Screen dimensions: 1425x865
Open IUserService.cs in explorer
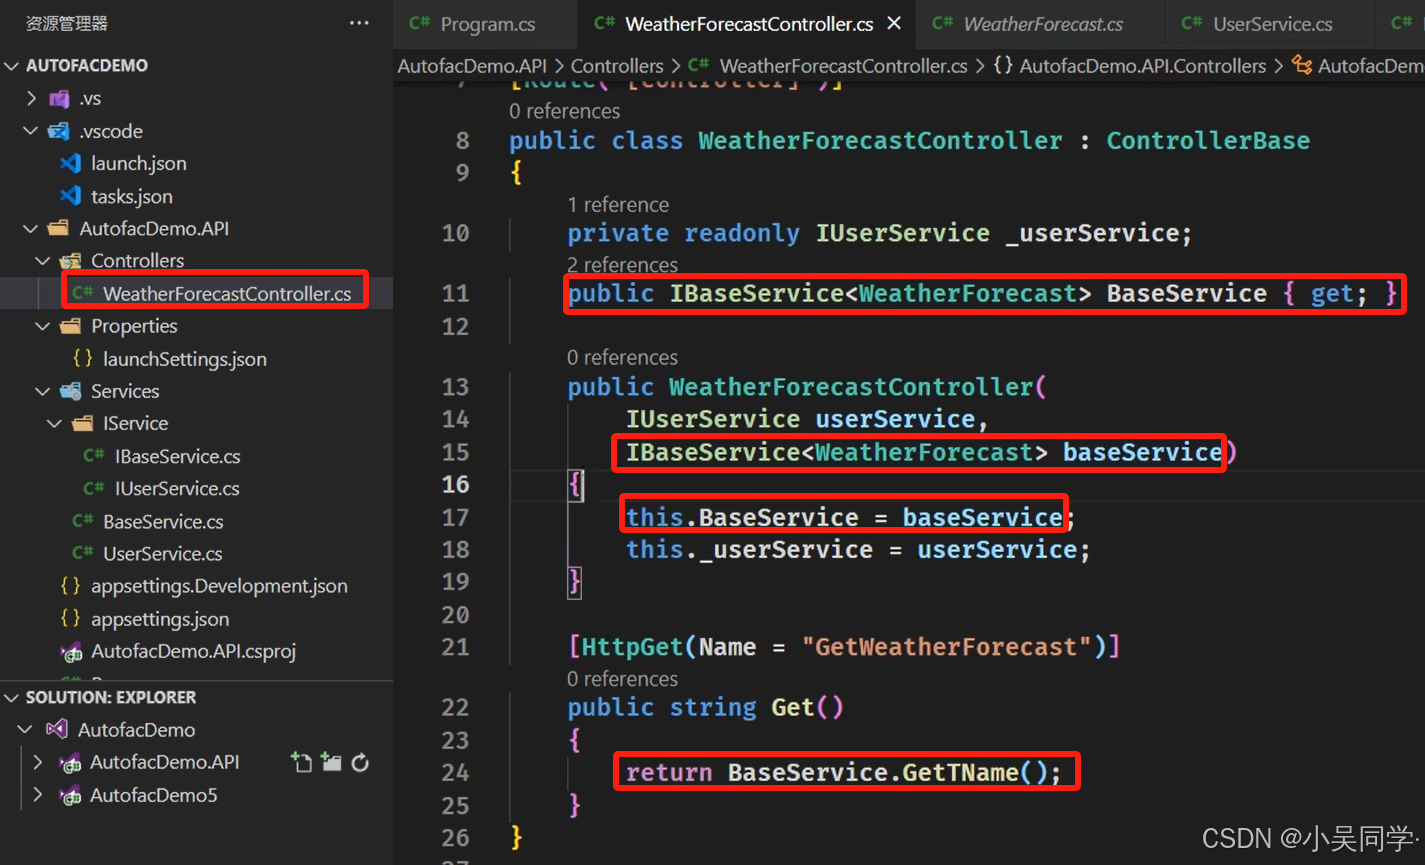[x=177, y=488]
